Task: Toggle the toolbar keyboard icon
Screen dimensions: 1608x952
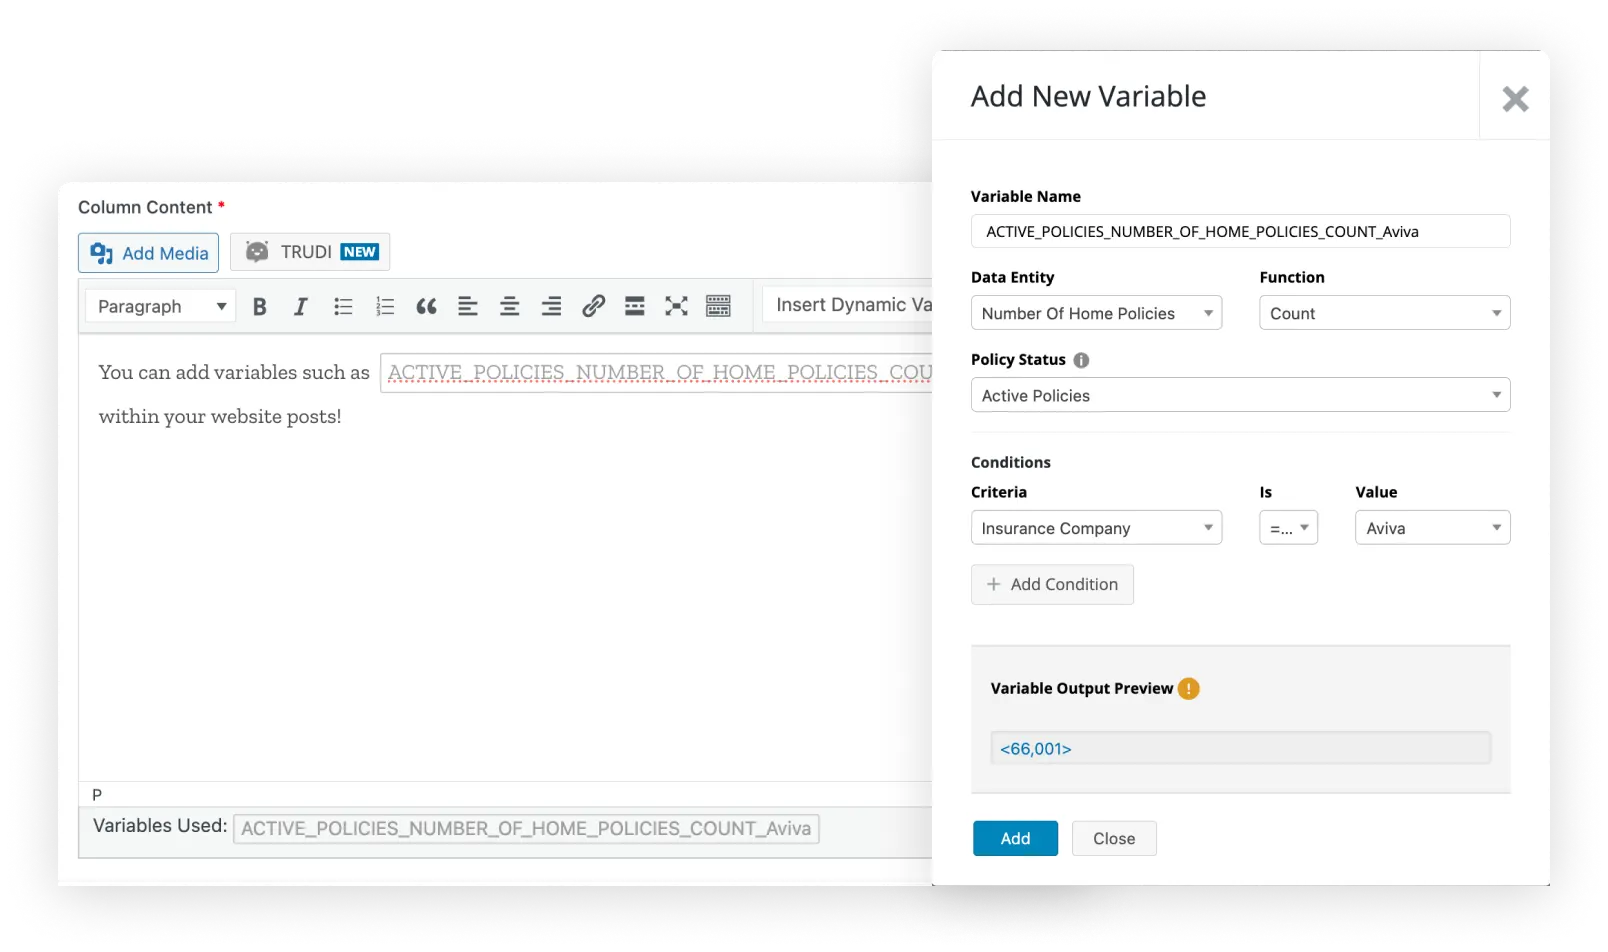Action: click(x=718, y=306)
